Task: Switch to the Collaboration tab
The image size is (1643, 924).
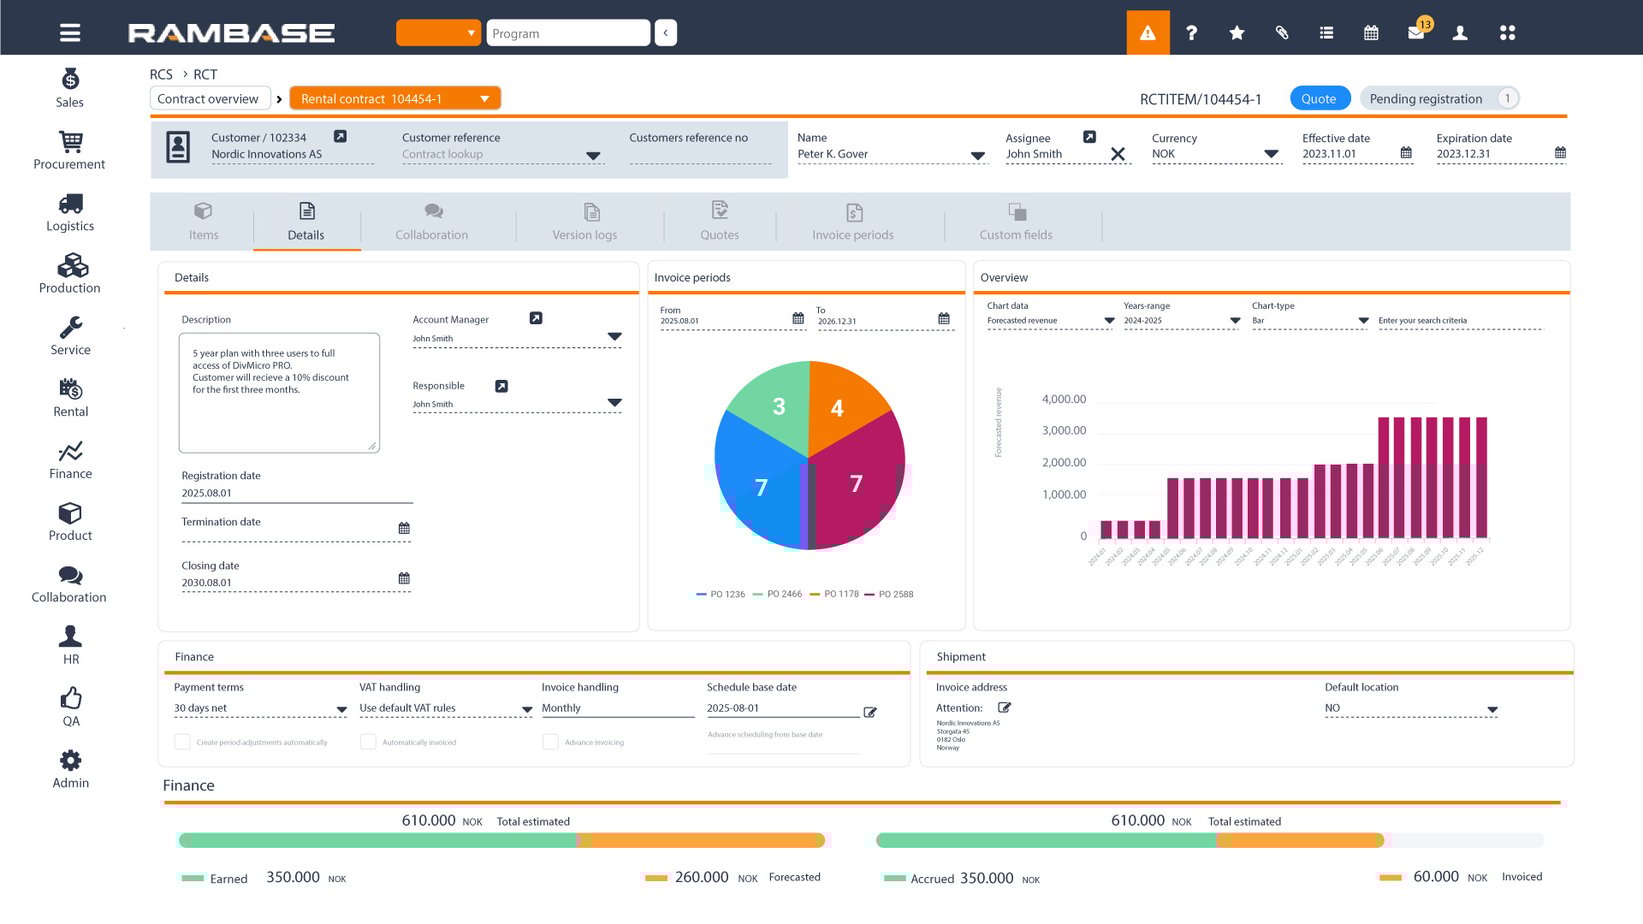Action: point(431,221)
